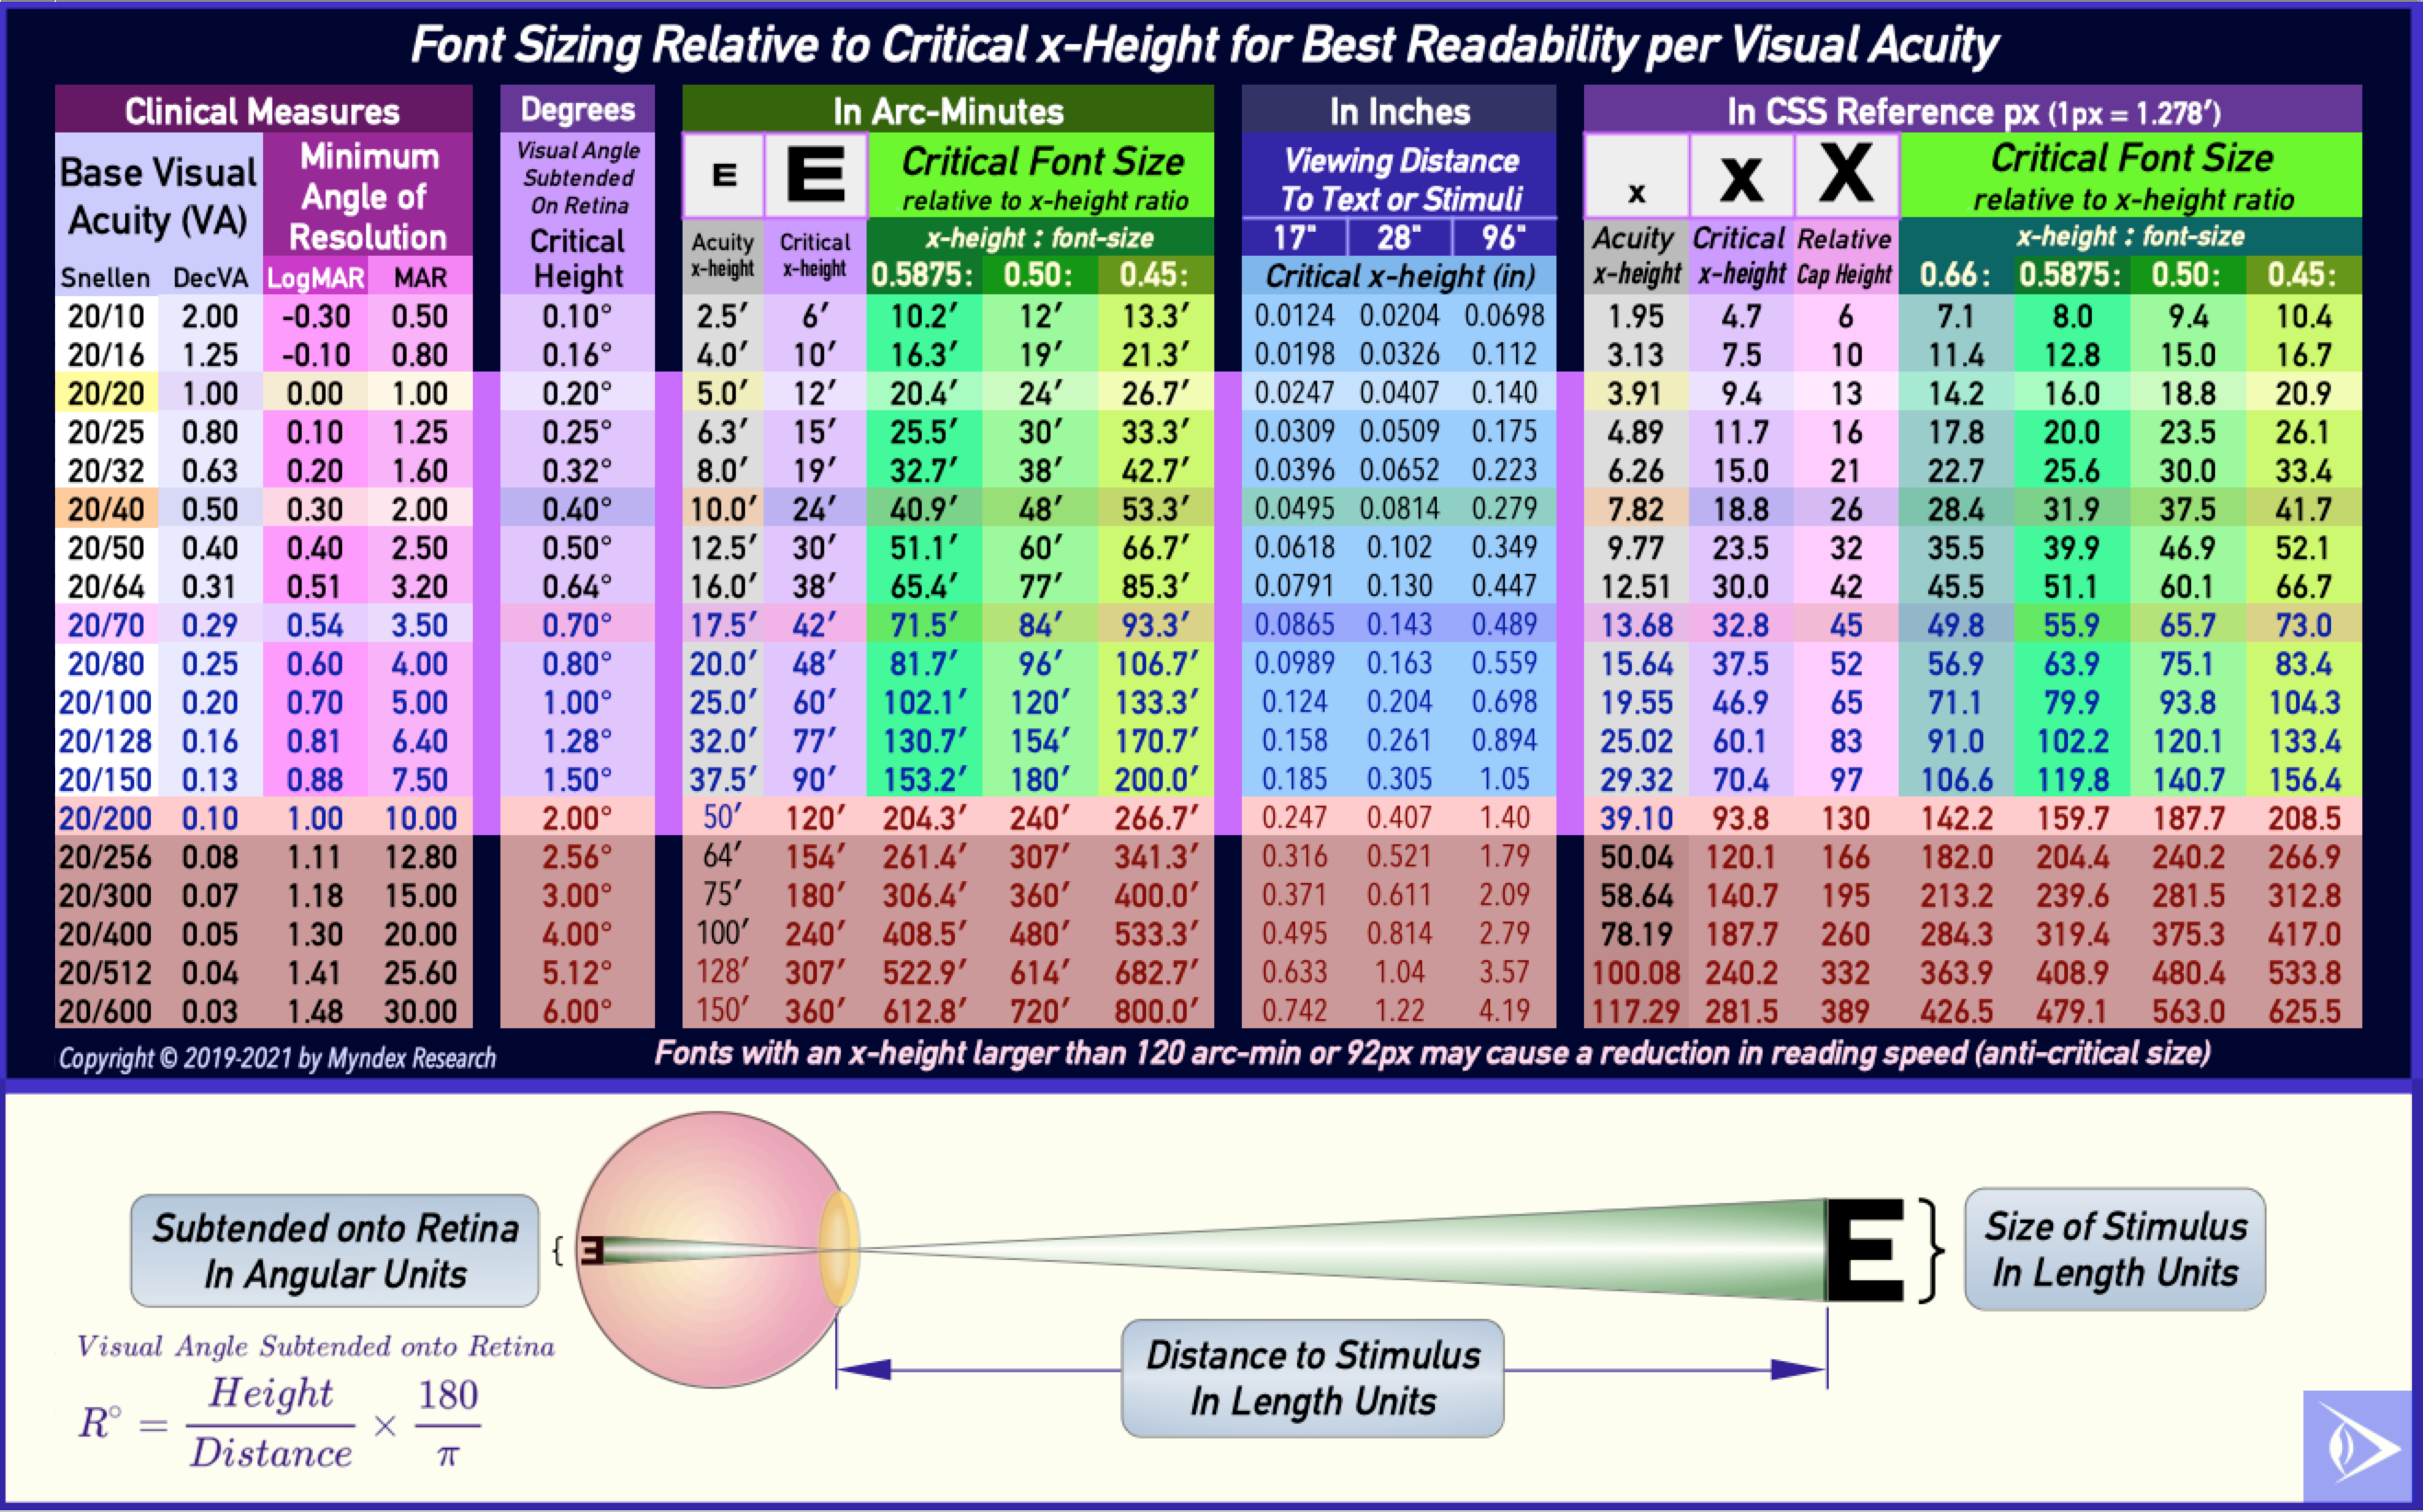Click the 17" viewing distance column header

1294,238
